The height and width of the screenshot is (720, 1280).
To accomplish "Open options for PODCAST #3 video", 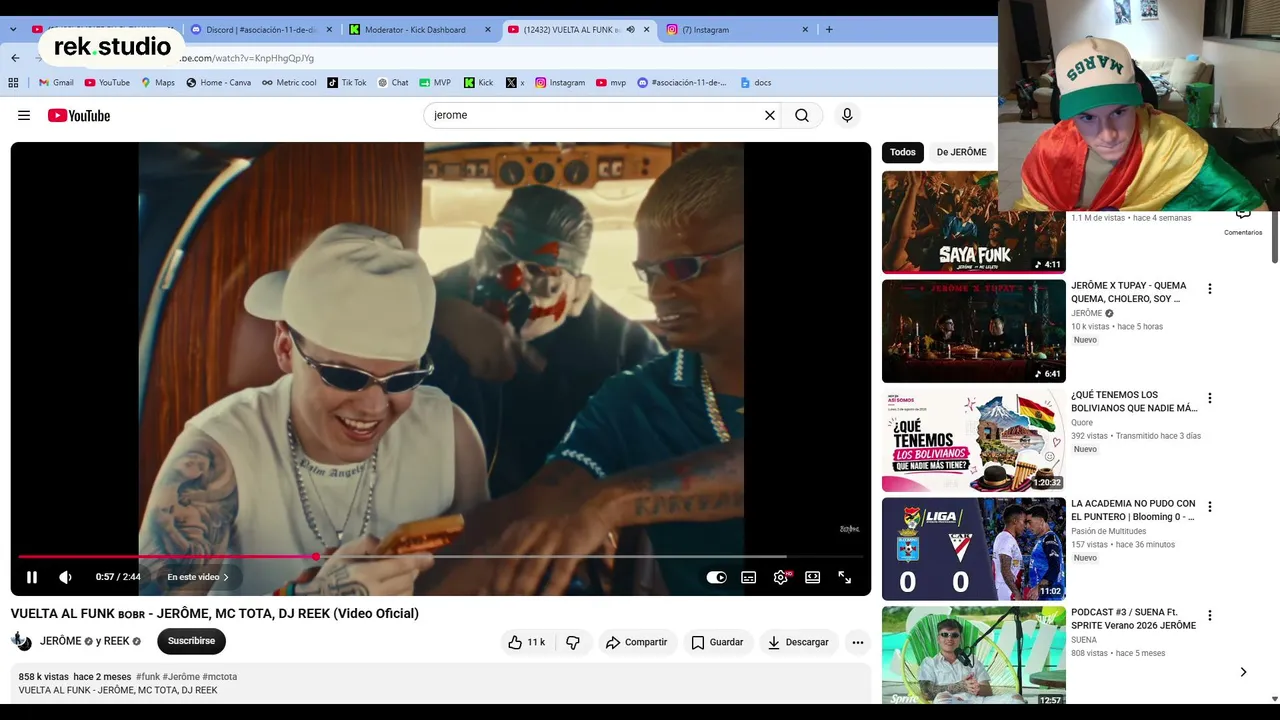I will [x=1210, y=616].
